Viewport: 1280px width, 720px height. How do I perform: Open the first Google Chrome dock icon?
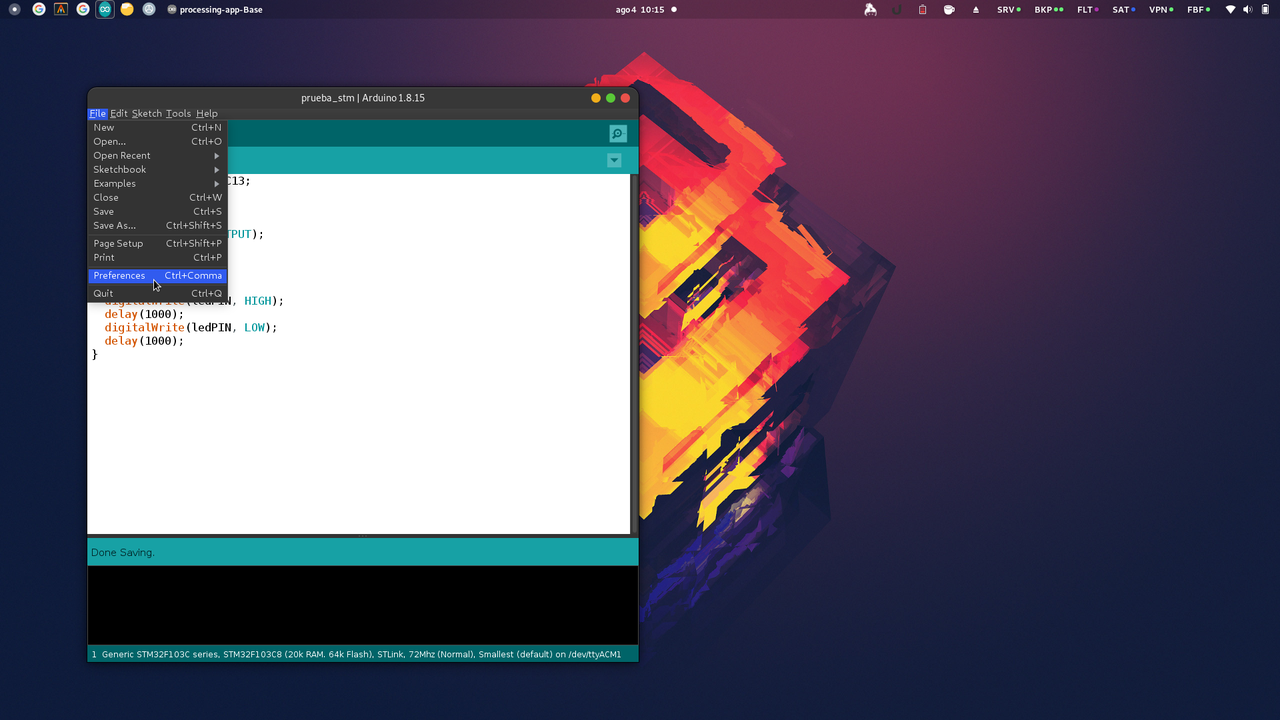(39, 9)
